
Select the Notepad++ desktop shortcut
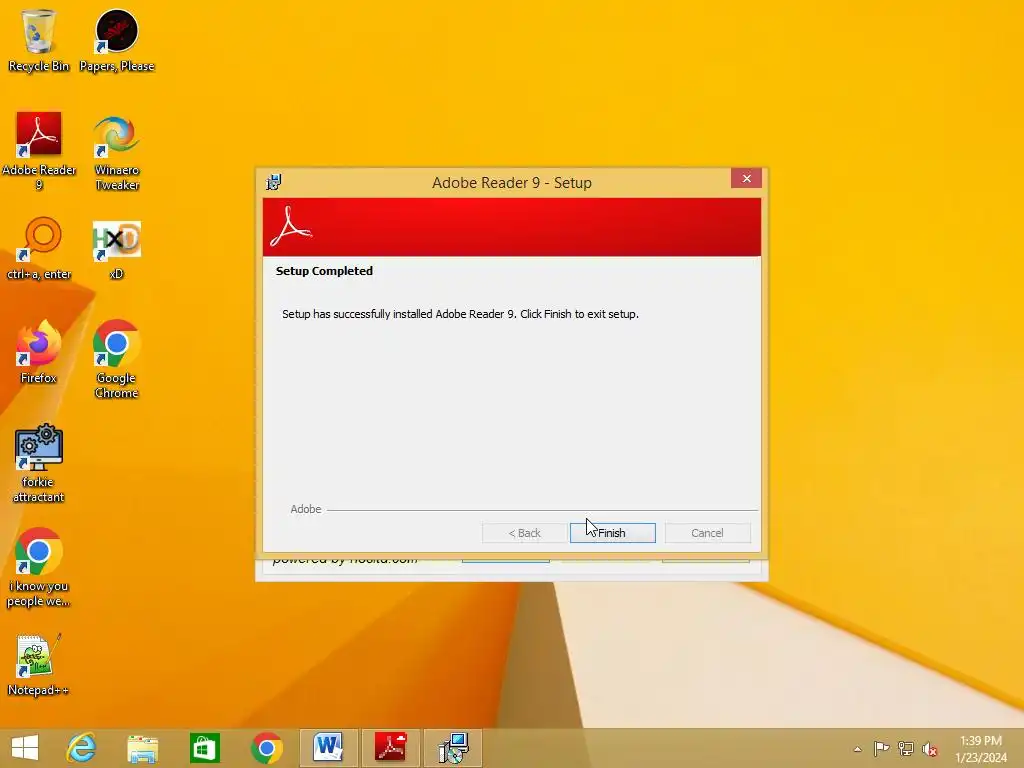pyautogui.click(x=38, y=664)
